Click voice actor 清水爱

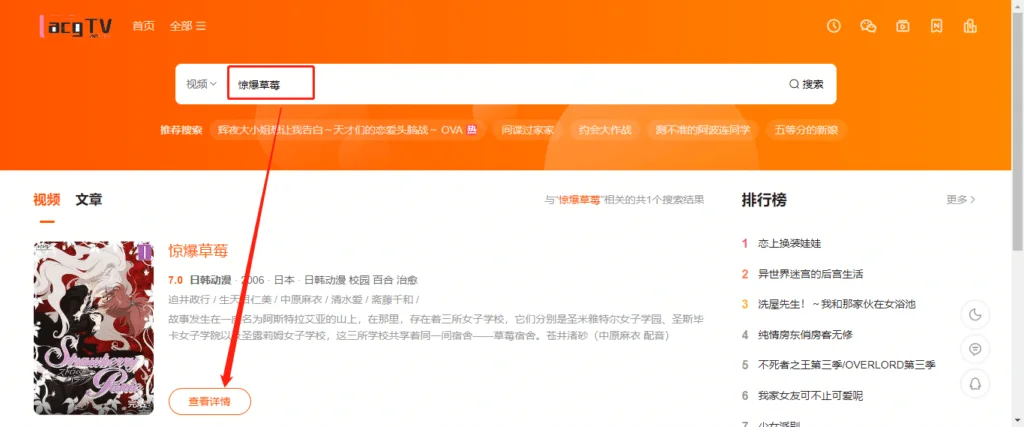346,299
